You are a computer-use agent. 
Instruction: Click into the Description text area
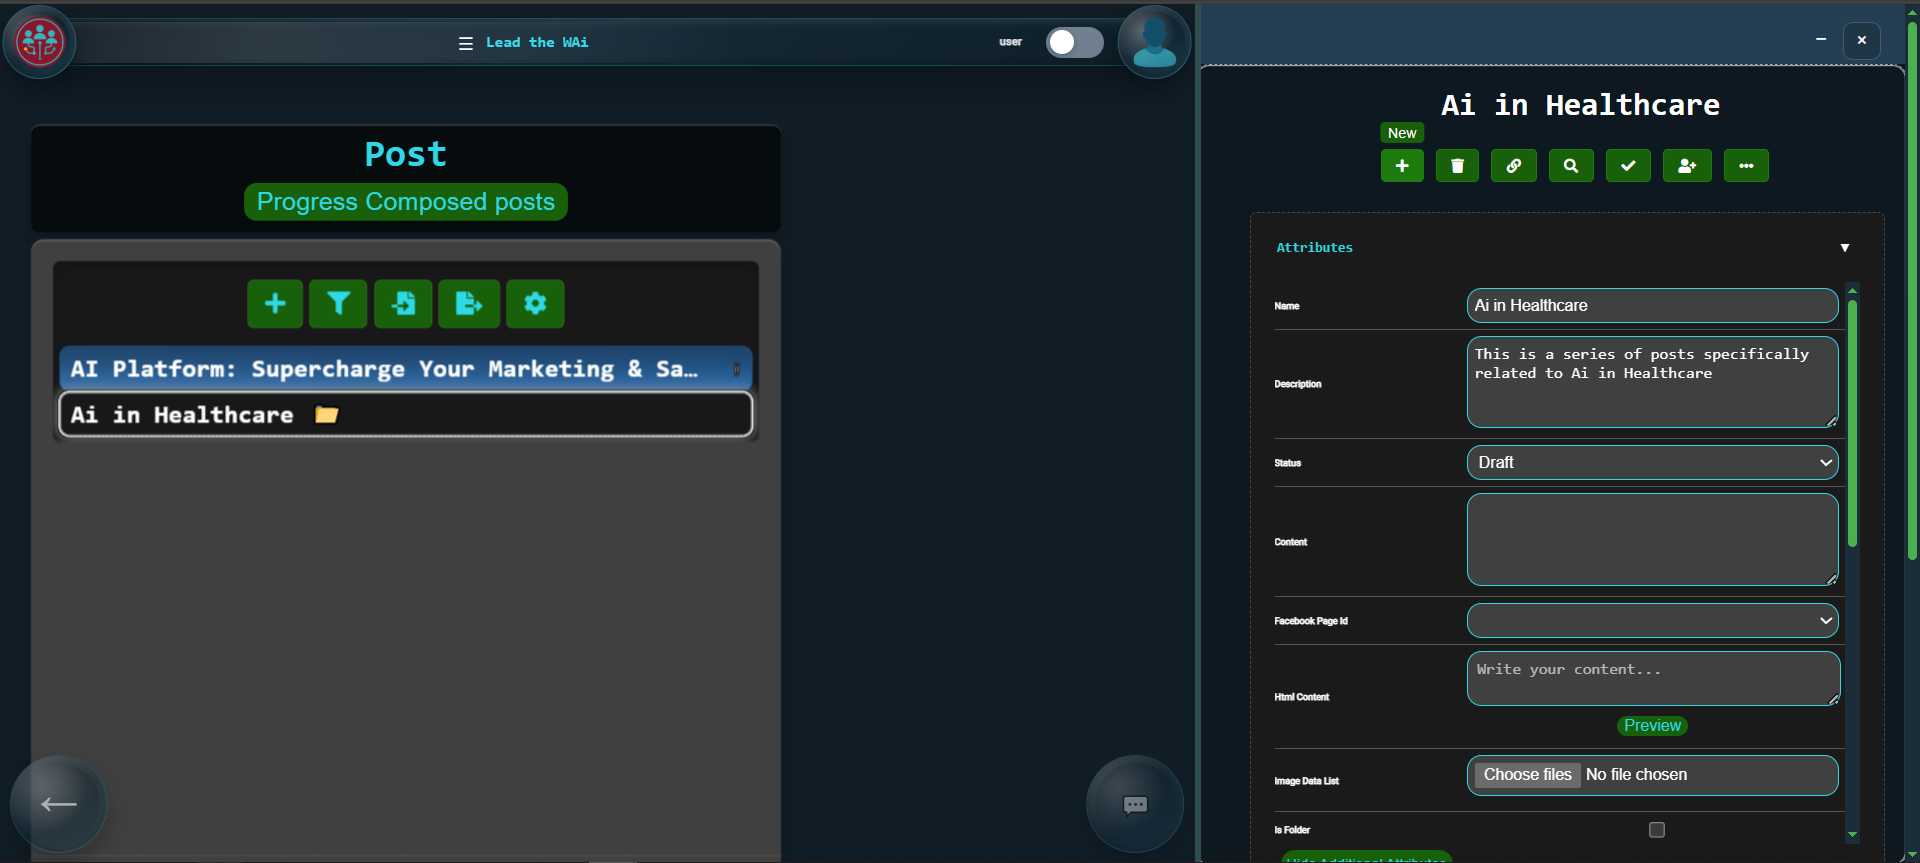[x=1652, y=382]
